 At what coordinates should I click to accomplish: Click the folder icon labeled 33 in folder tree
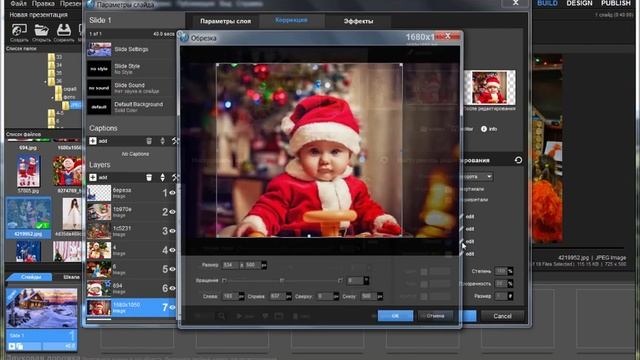click(51, 57)
